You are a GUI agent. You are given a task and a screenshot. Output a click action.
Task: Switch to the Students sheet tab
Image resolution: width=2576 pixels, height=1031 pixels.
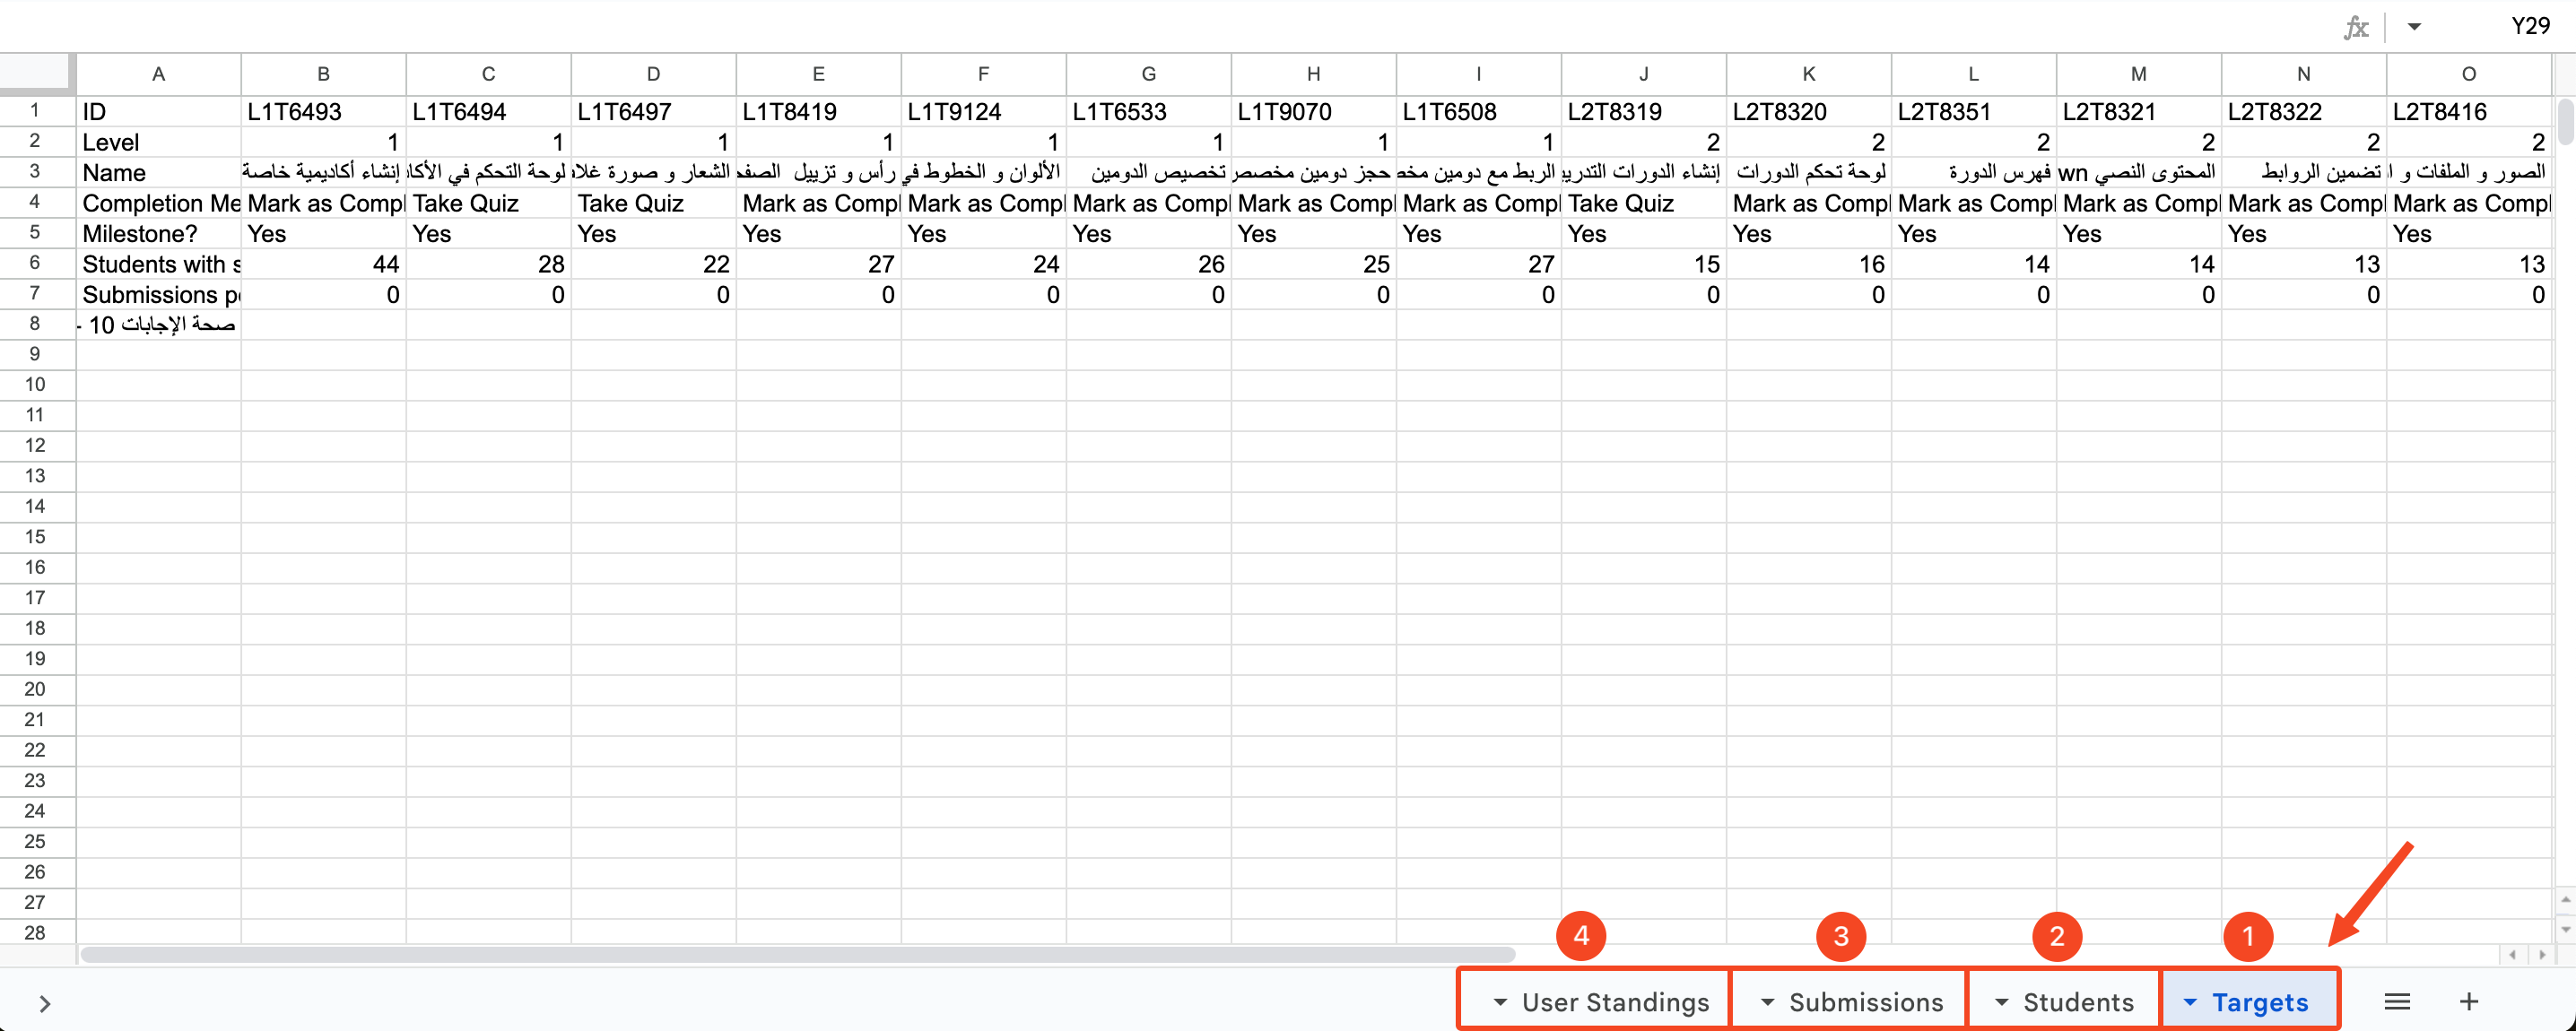tap(2066, 1002)
